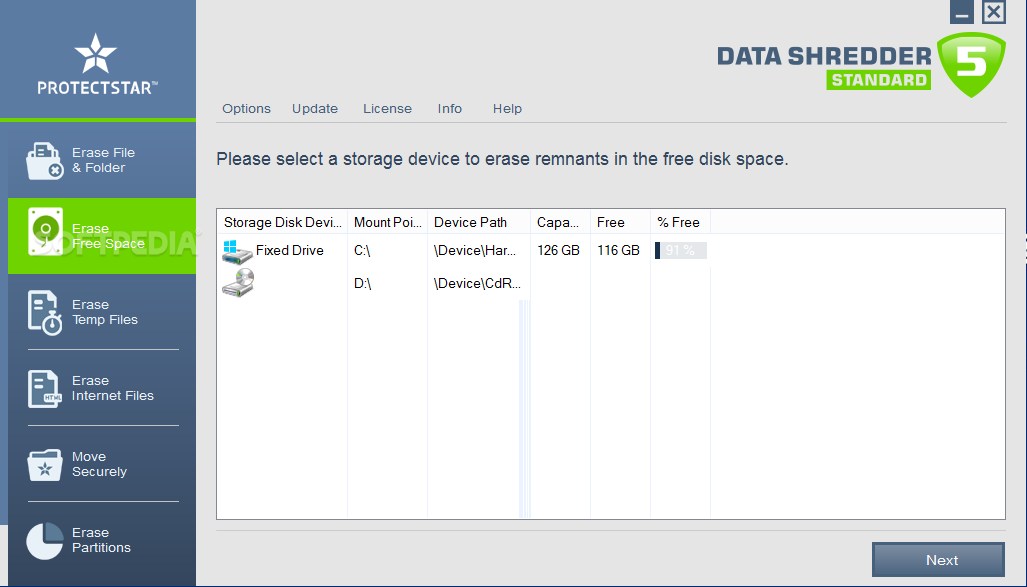This screenshot has width=1027, height=587.
Task: Click the Erase Partitions pie icon
Action: click(45, 540)
